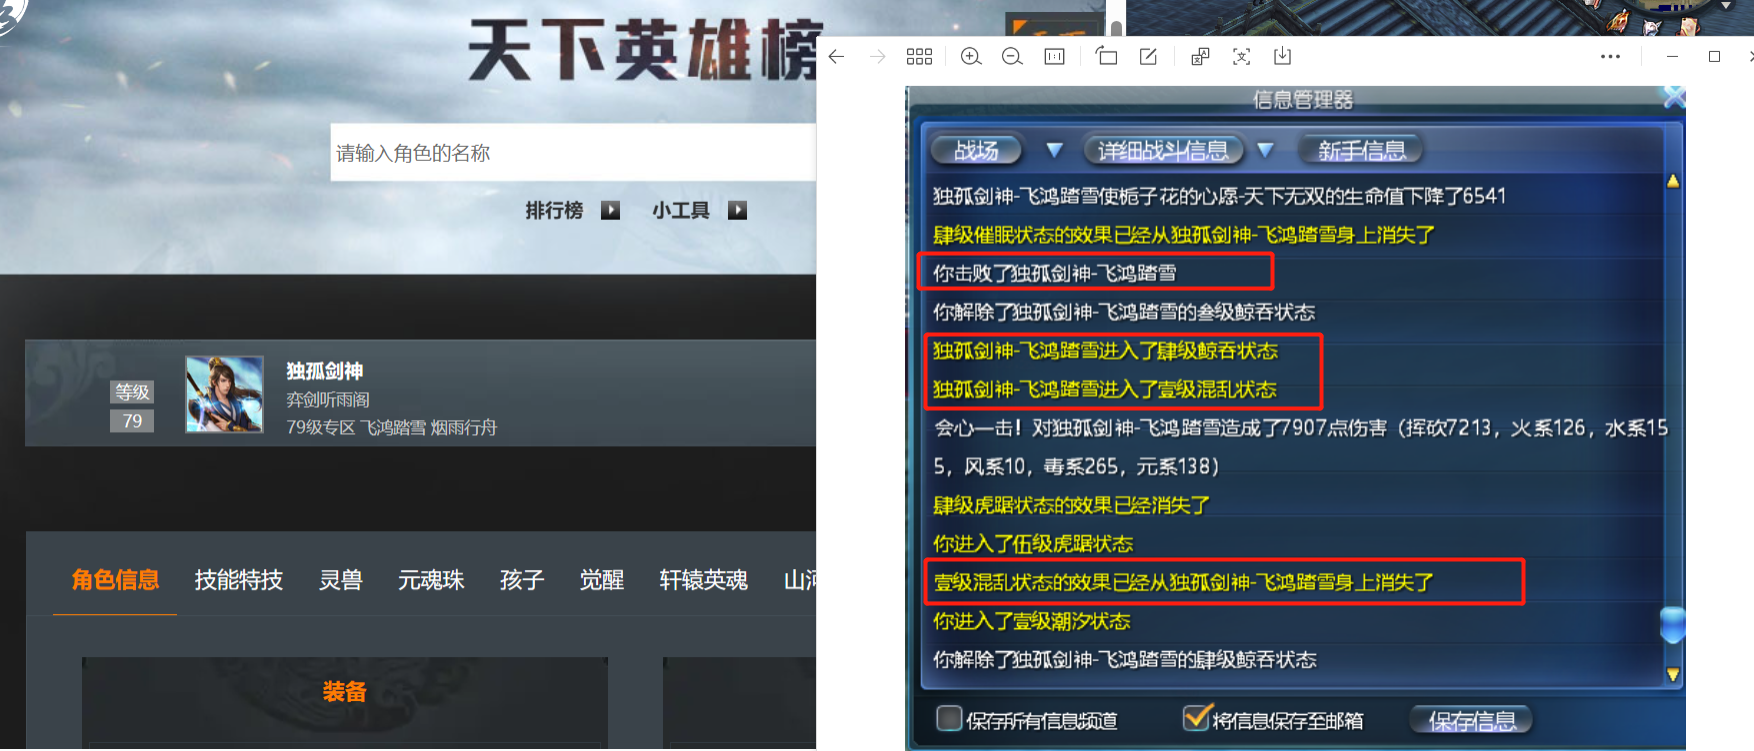Open thumbnail grid view in image viewer

pyautogui.click(x=919, y=57)
